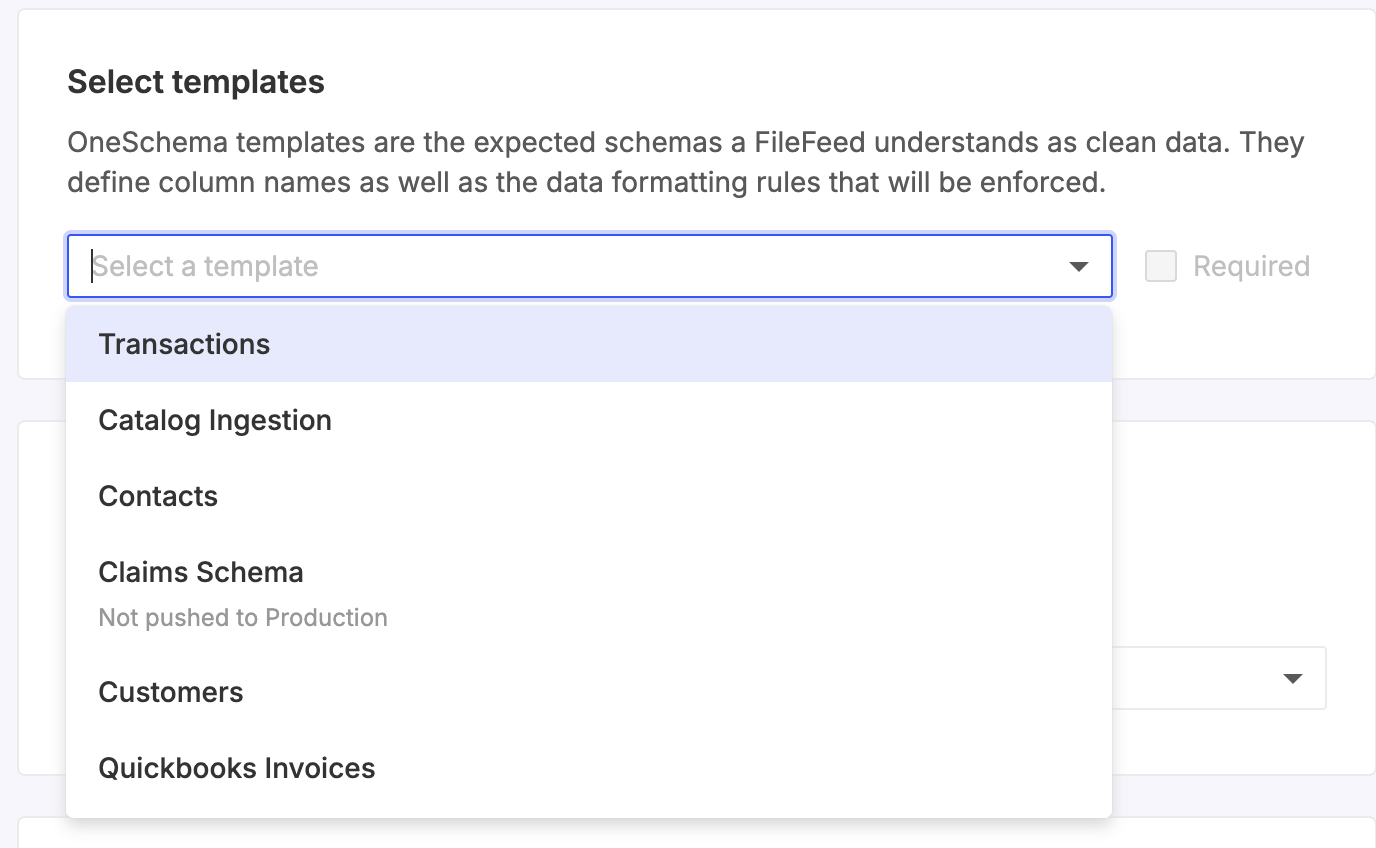Pick the Contacts template

pos(158,496)
